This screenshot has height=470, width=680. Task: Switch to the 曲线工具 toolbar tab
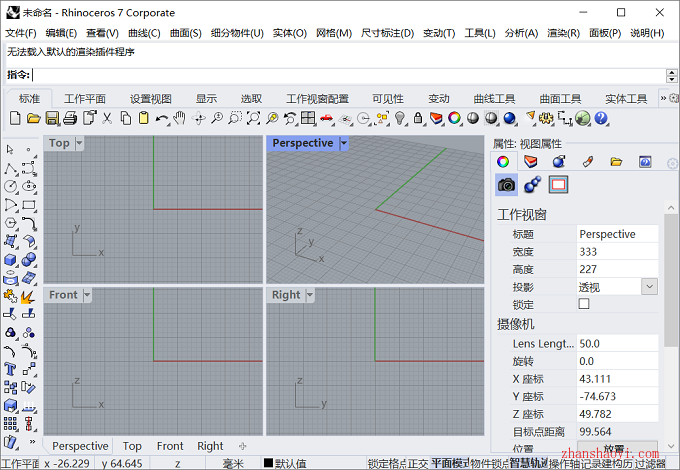(494, 99)
